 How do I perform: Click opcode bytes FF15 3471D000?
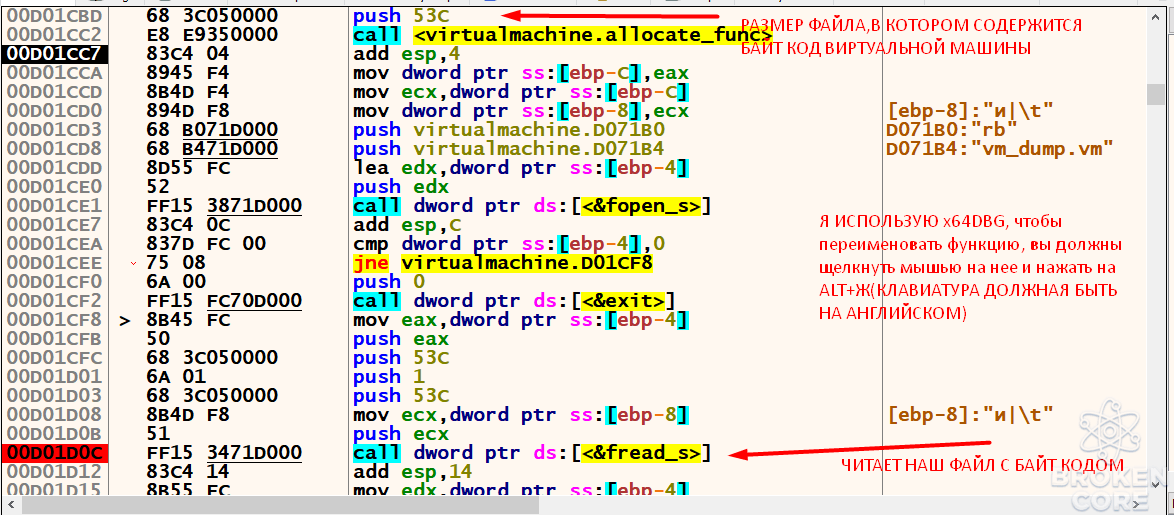pos(224,453)
